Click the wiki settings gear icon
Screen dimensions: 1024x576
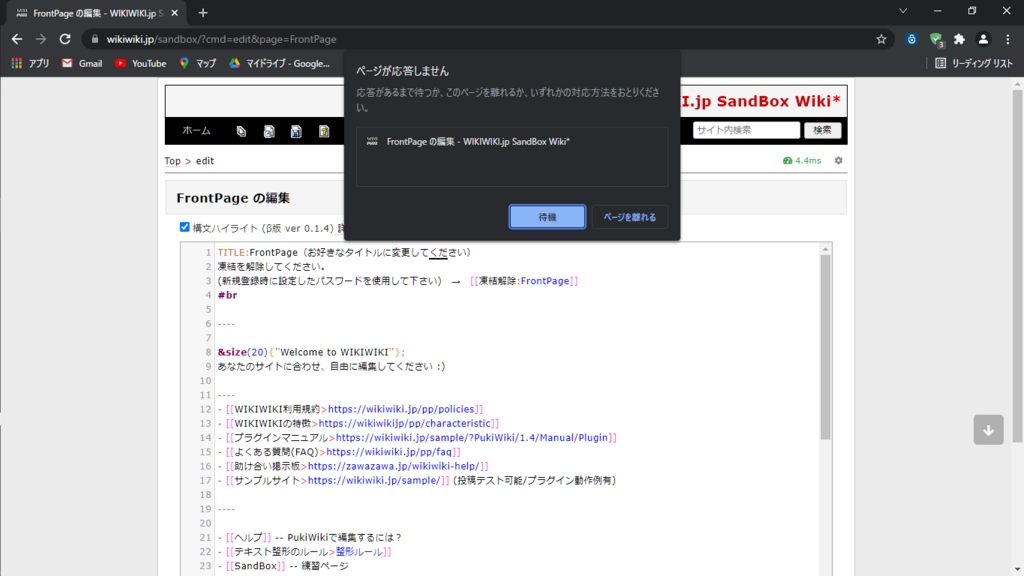(x=838, y=161)
